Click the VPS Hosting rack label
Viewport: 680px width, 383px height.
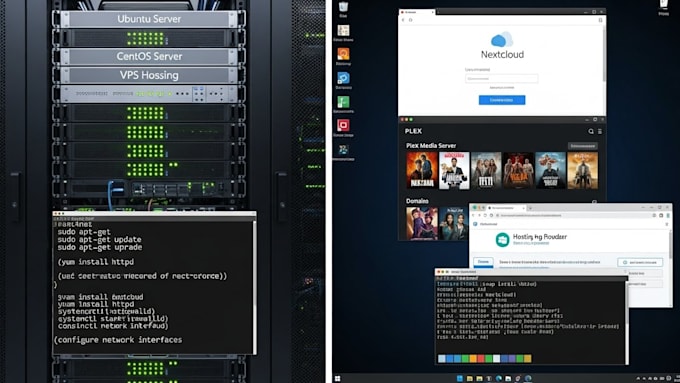point(149,75)
